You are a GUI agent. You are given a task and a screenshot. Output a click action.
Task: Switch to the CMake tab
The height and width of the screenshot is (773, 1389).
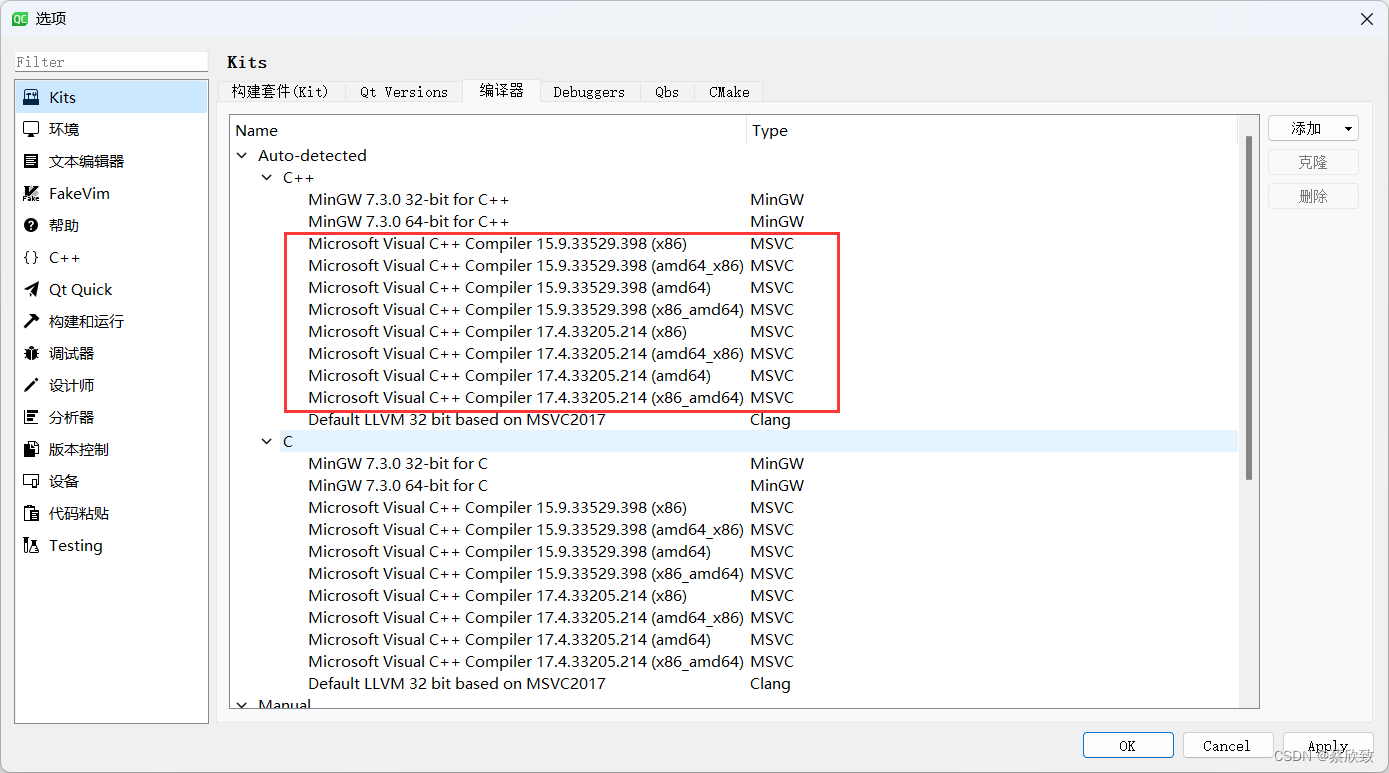pos(729,91)
